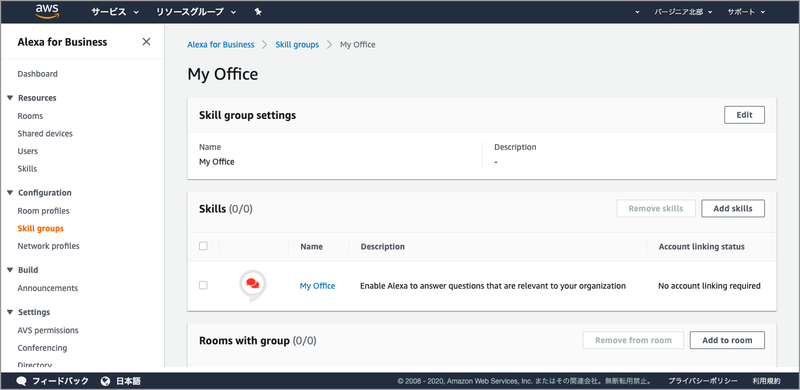Open the account dropdown arrow in header
Image resolution: width=800 pixels, height=390 pixels.
(x=637, y=12)
